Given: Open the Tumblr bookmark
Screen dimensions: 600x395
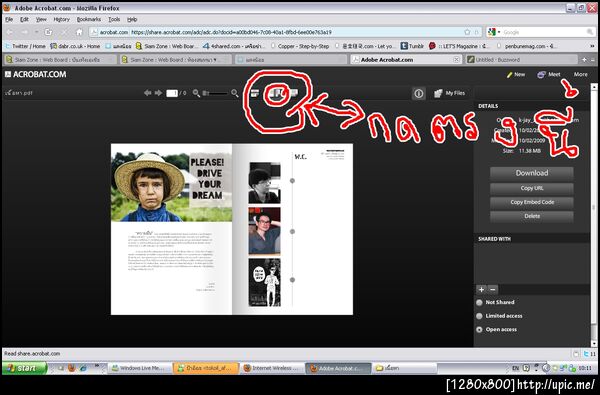Looking at the screenshot, I should tap(412, 46).
